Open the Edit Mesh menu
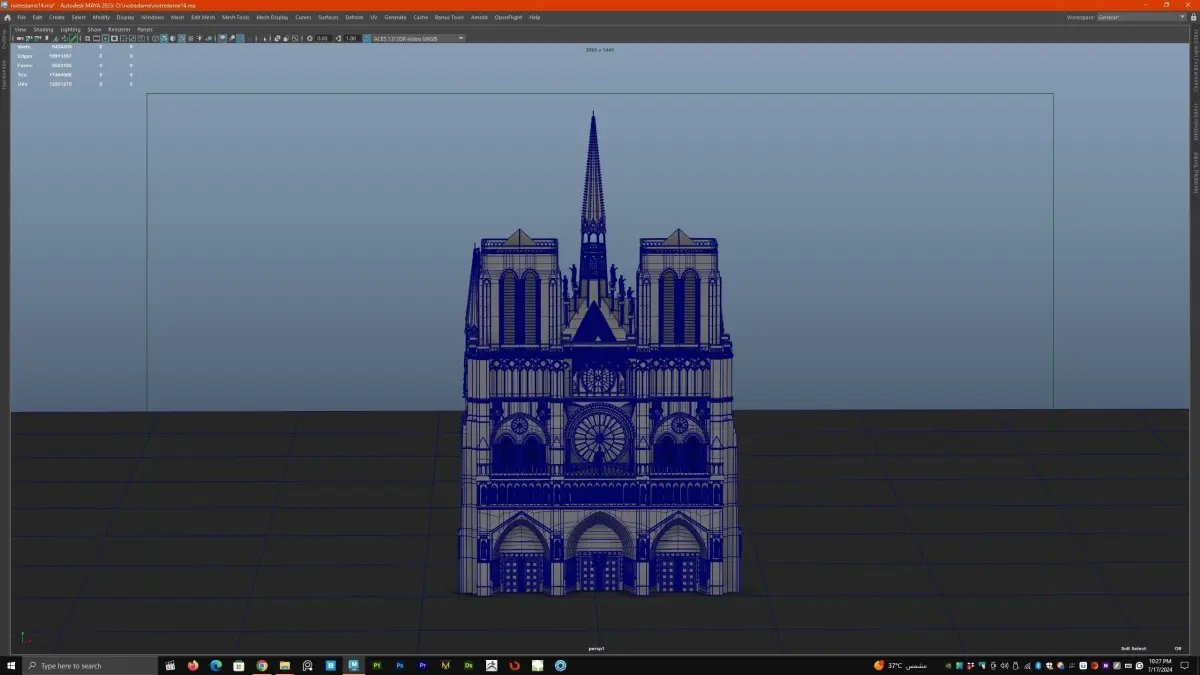1200x675 pixels. (x=203, y=17)
